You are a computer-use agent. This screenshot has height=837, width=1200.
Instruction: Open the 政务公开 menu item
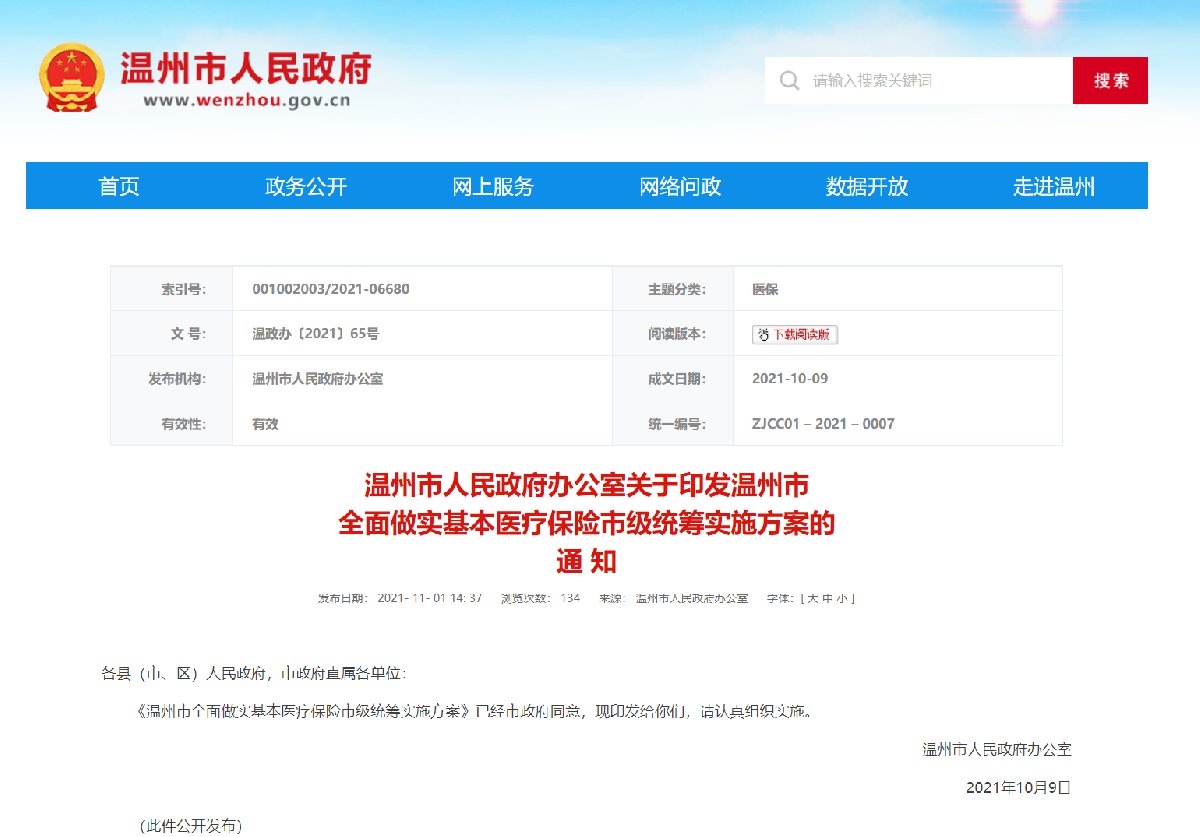pyautogui.click(x=305, y=186)
